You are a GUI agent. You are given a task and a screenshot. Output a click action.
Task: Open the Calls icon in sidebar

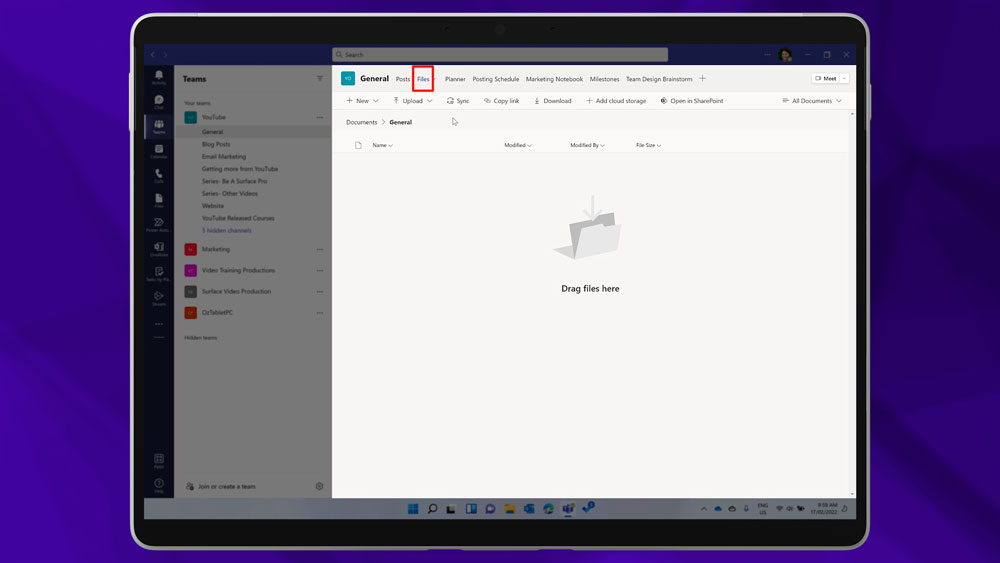[159, 175]
